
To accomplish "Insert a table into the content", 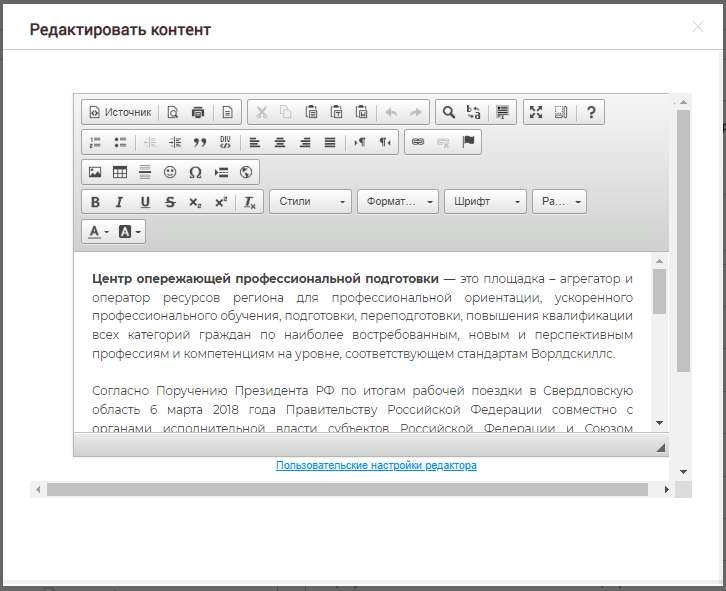I will [120, 172].
